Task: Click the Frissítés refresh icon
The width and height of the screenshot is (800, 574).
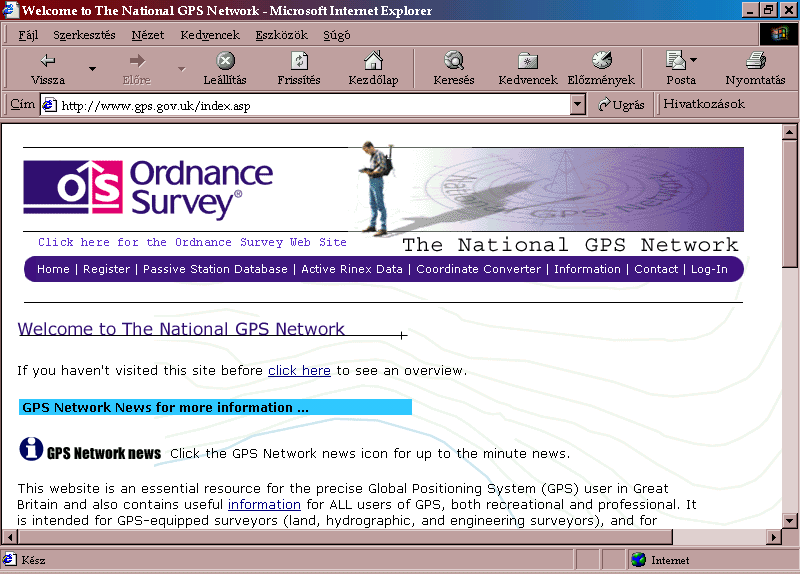Action: click(299, 61)
